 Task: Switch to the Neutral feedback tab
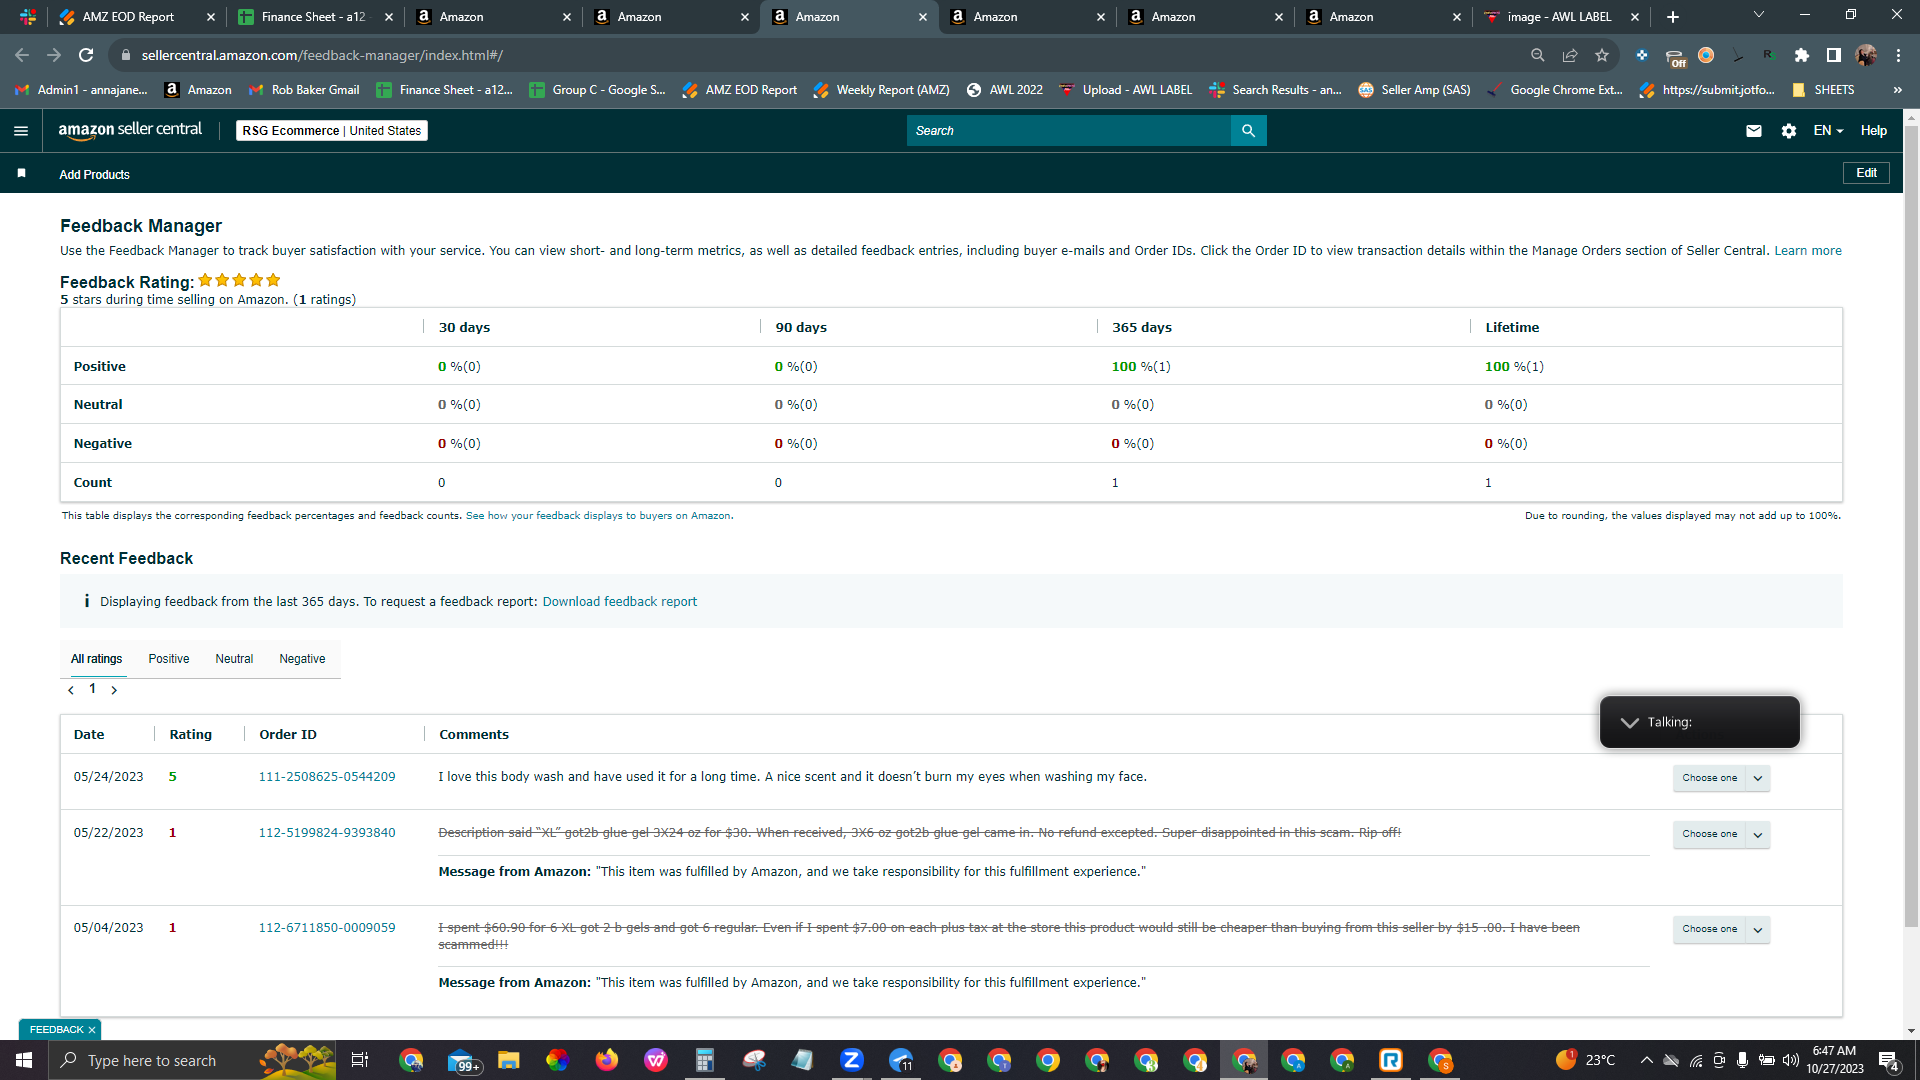[234, 659]
